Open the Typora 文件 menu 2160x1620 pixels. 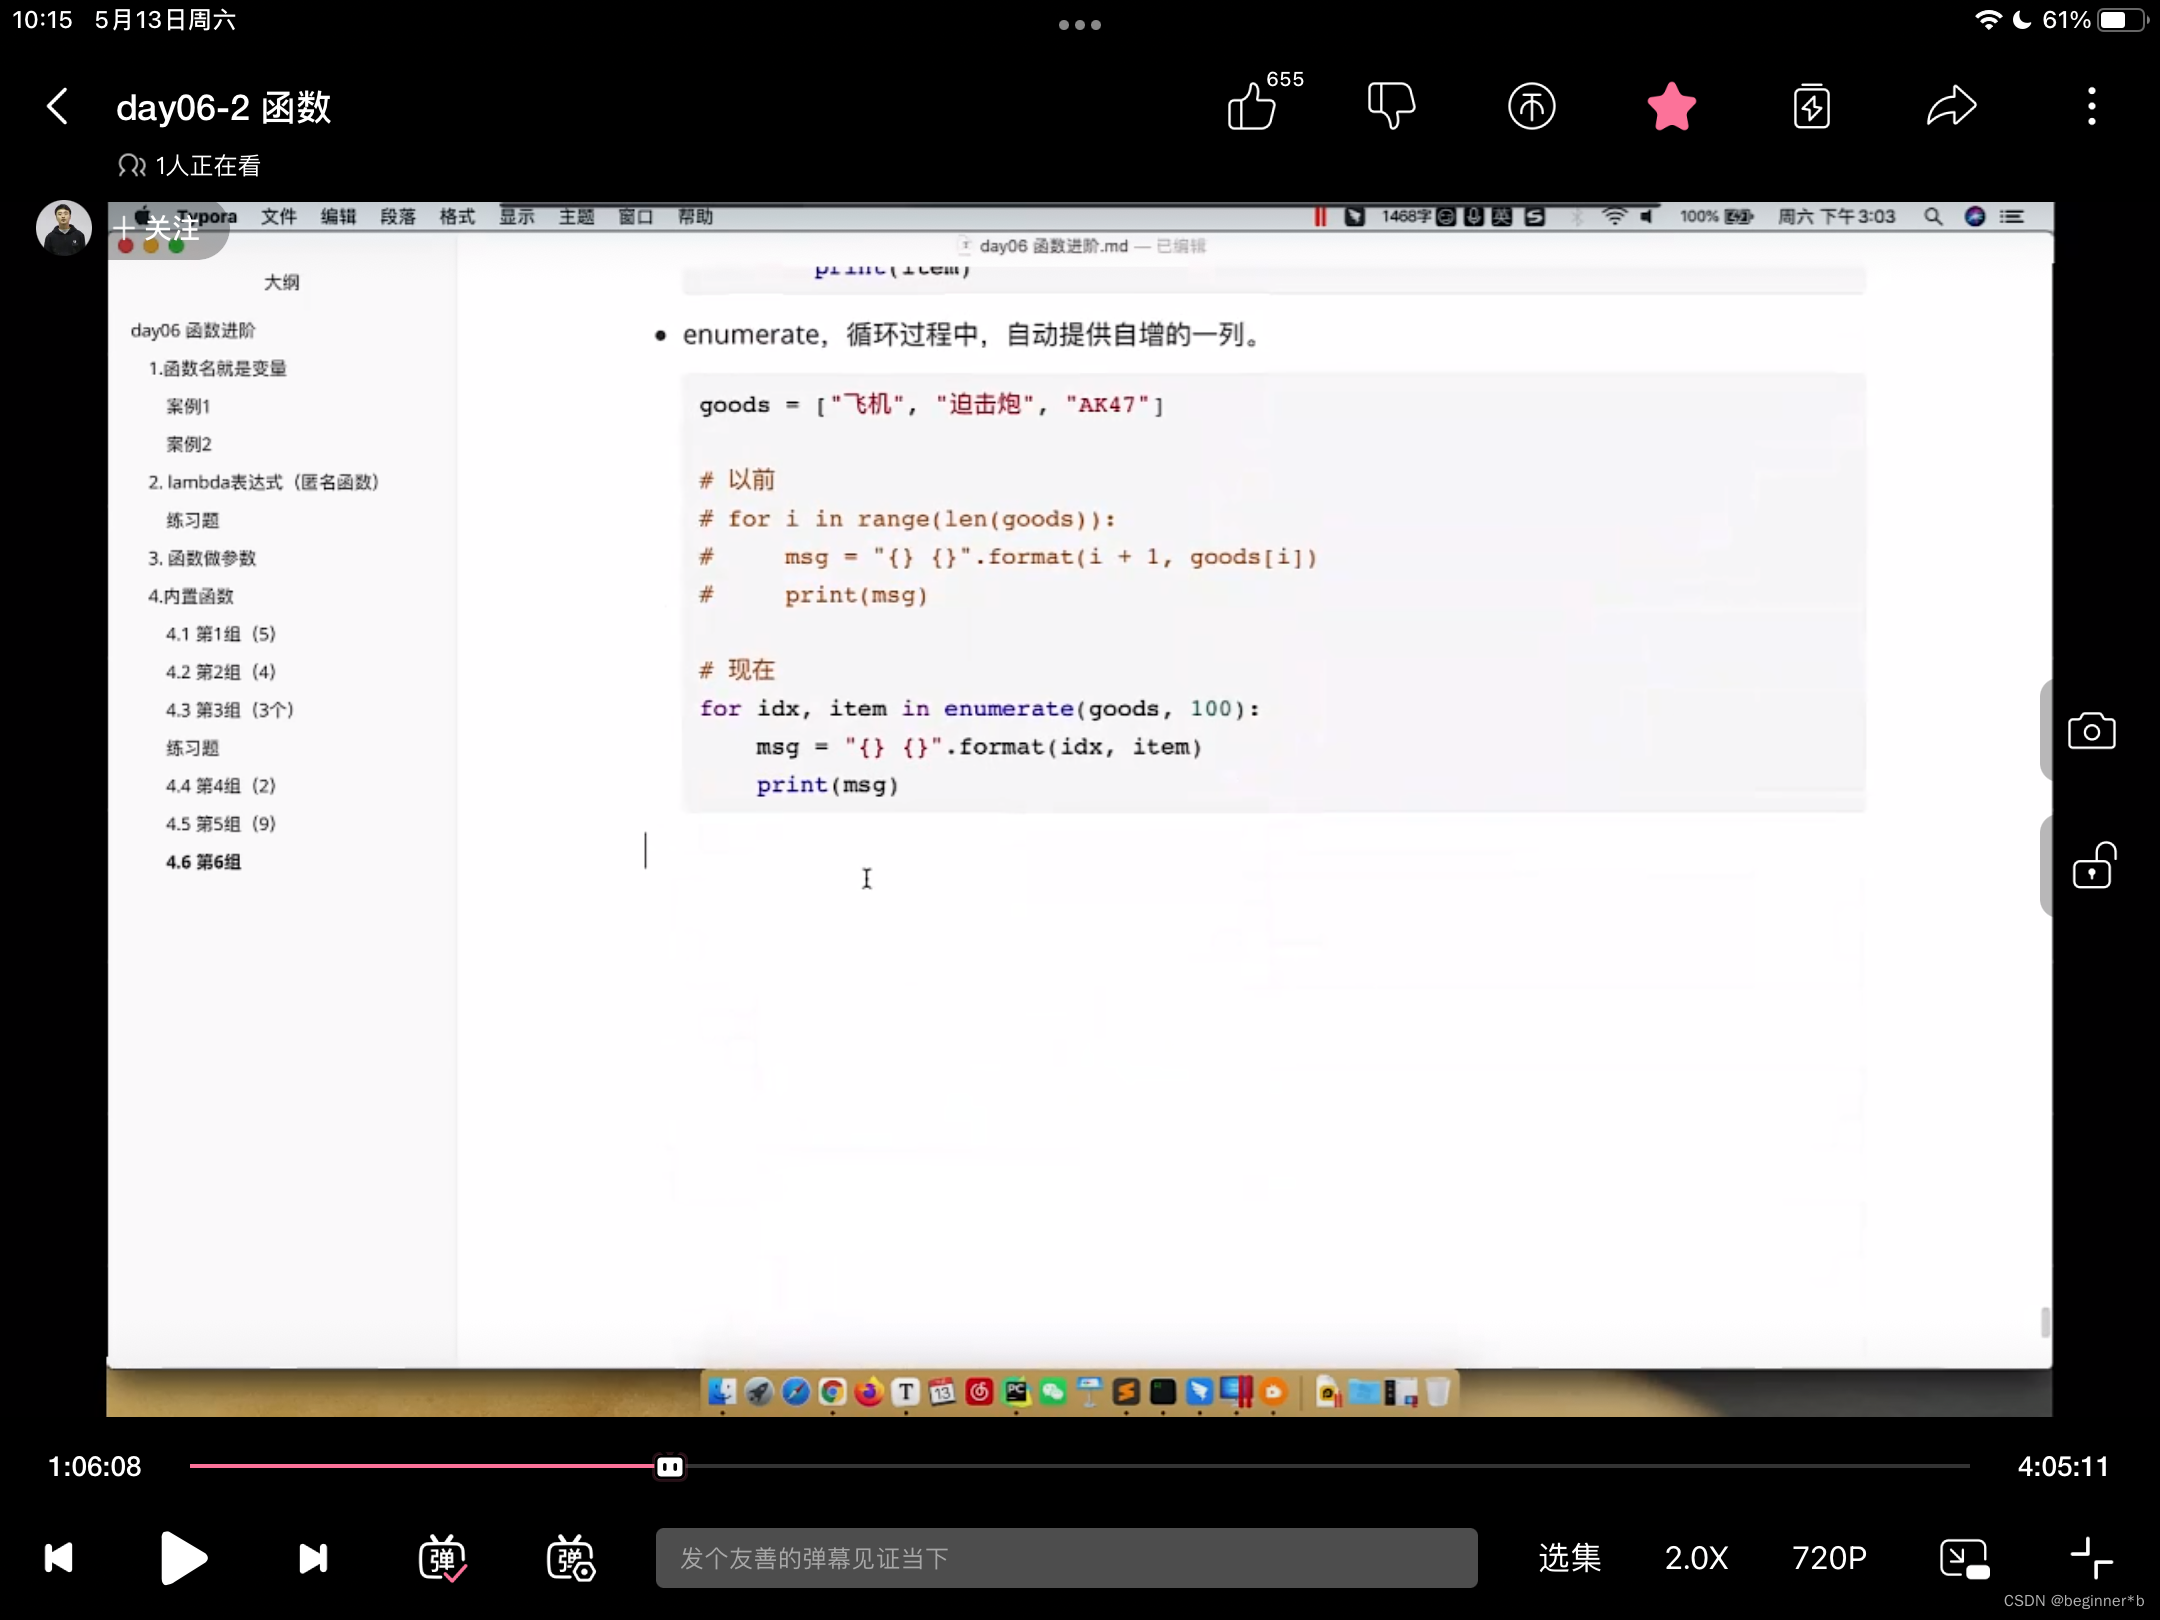click(x=278, y=217)
